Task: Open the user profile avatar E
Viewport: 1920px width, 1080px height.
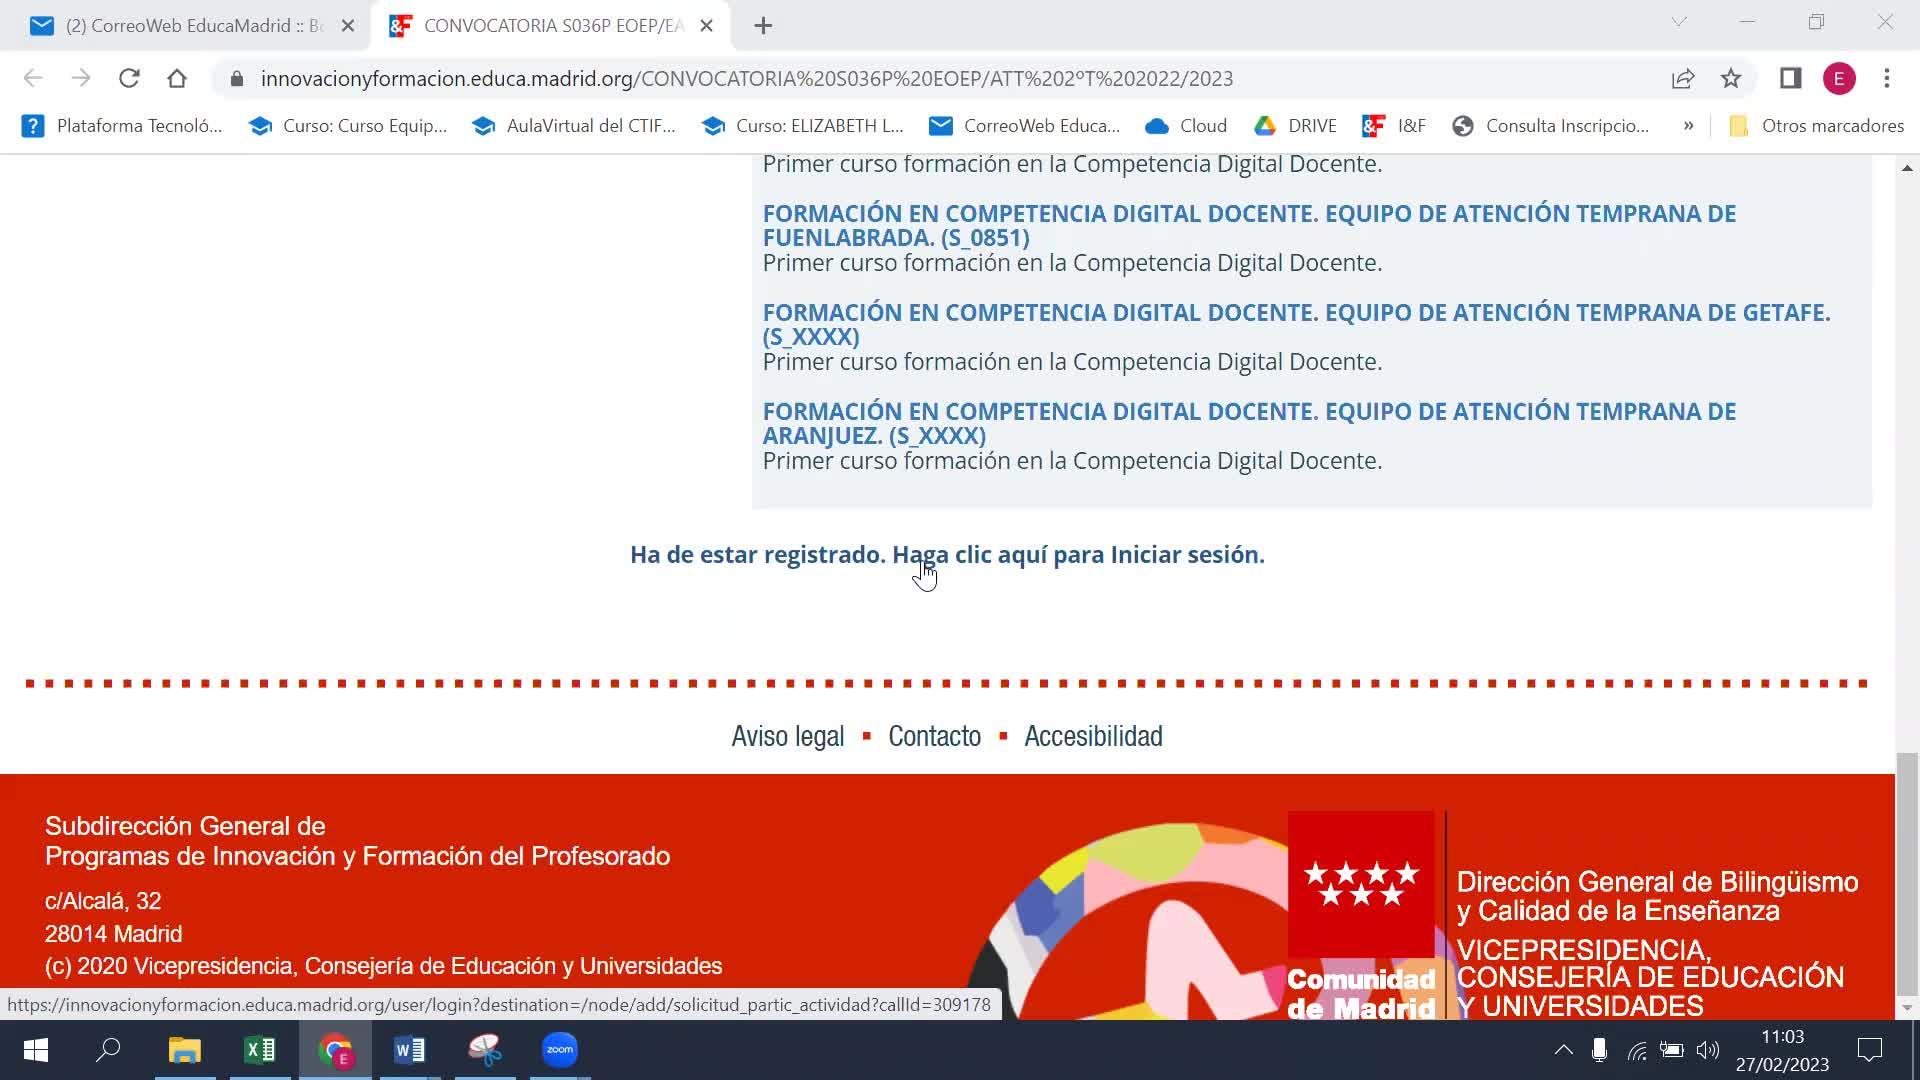Action: tap(1839, 78)
